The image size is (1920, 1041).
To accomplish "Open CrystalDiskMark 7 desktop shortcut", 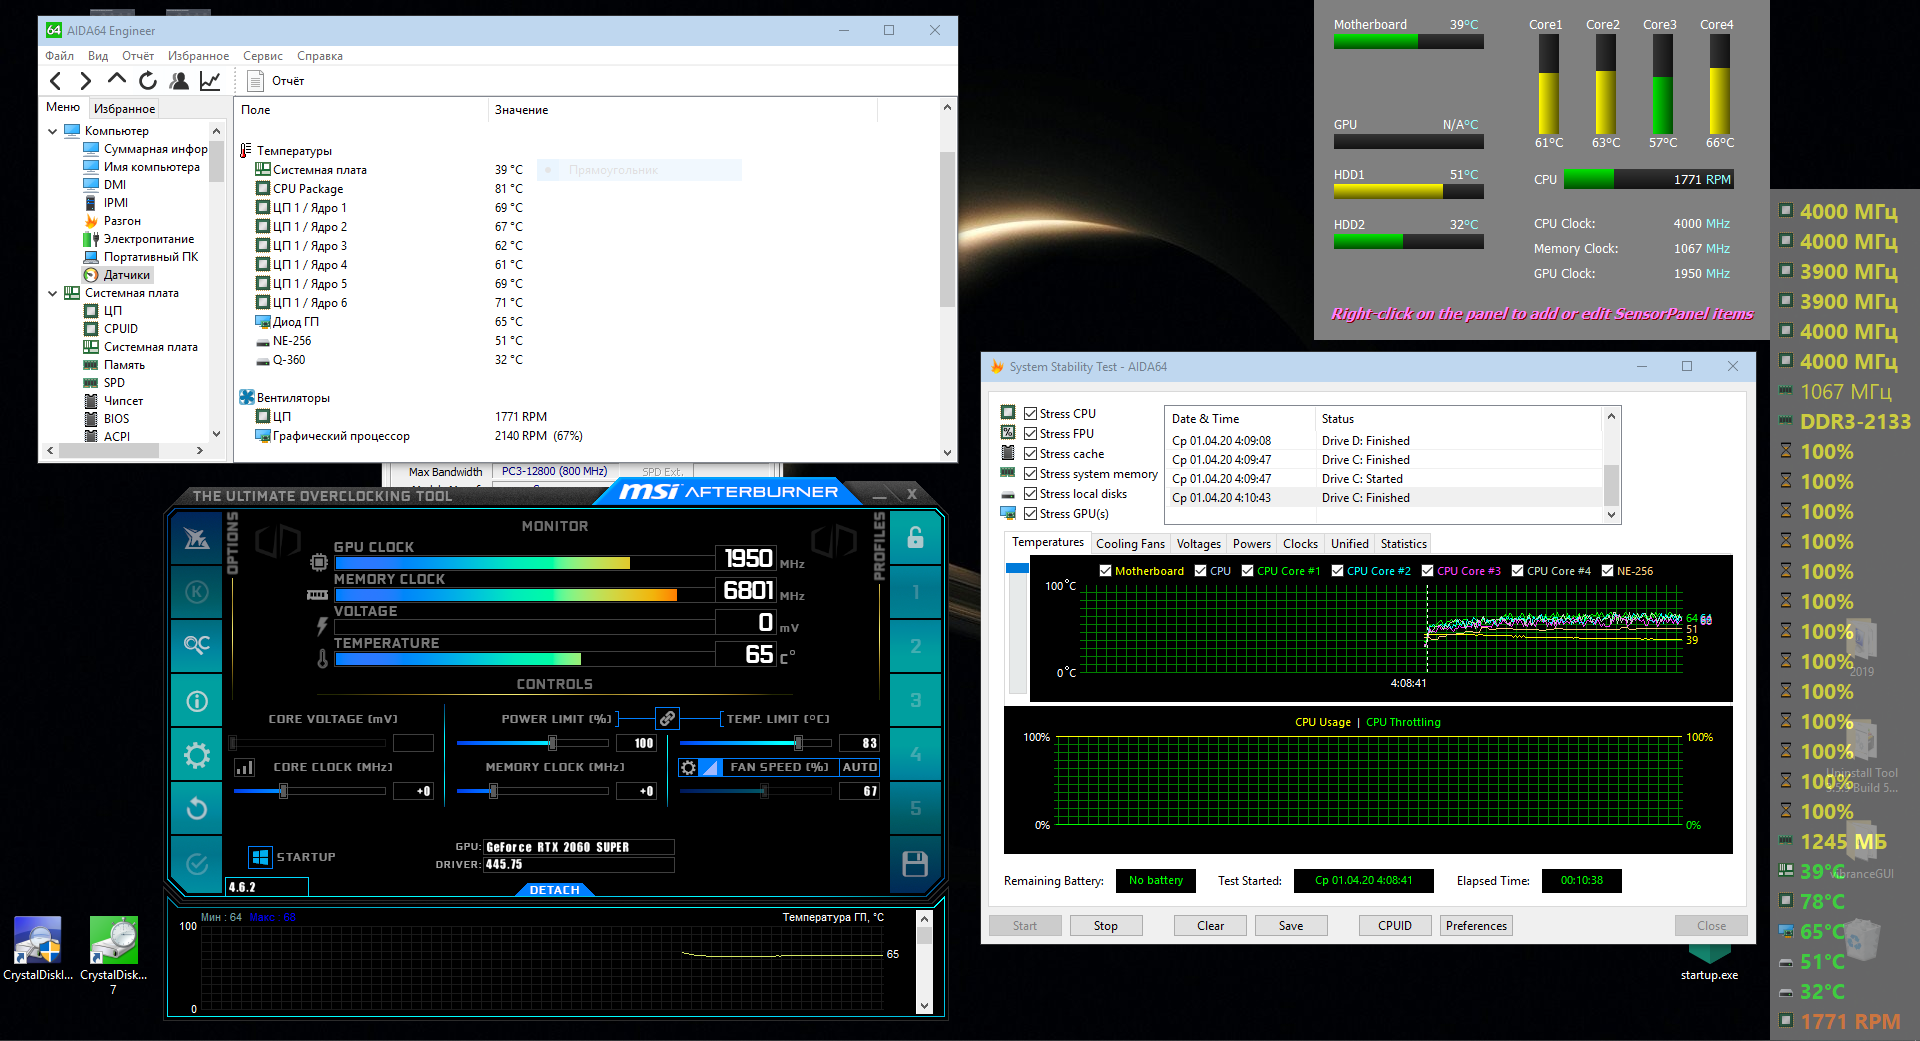I will pos(113,956).
